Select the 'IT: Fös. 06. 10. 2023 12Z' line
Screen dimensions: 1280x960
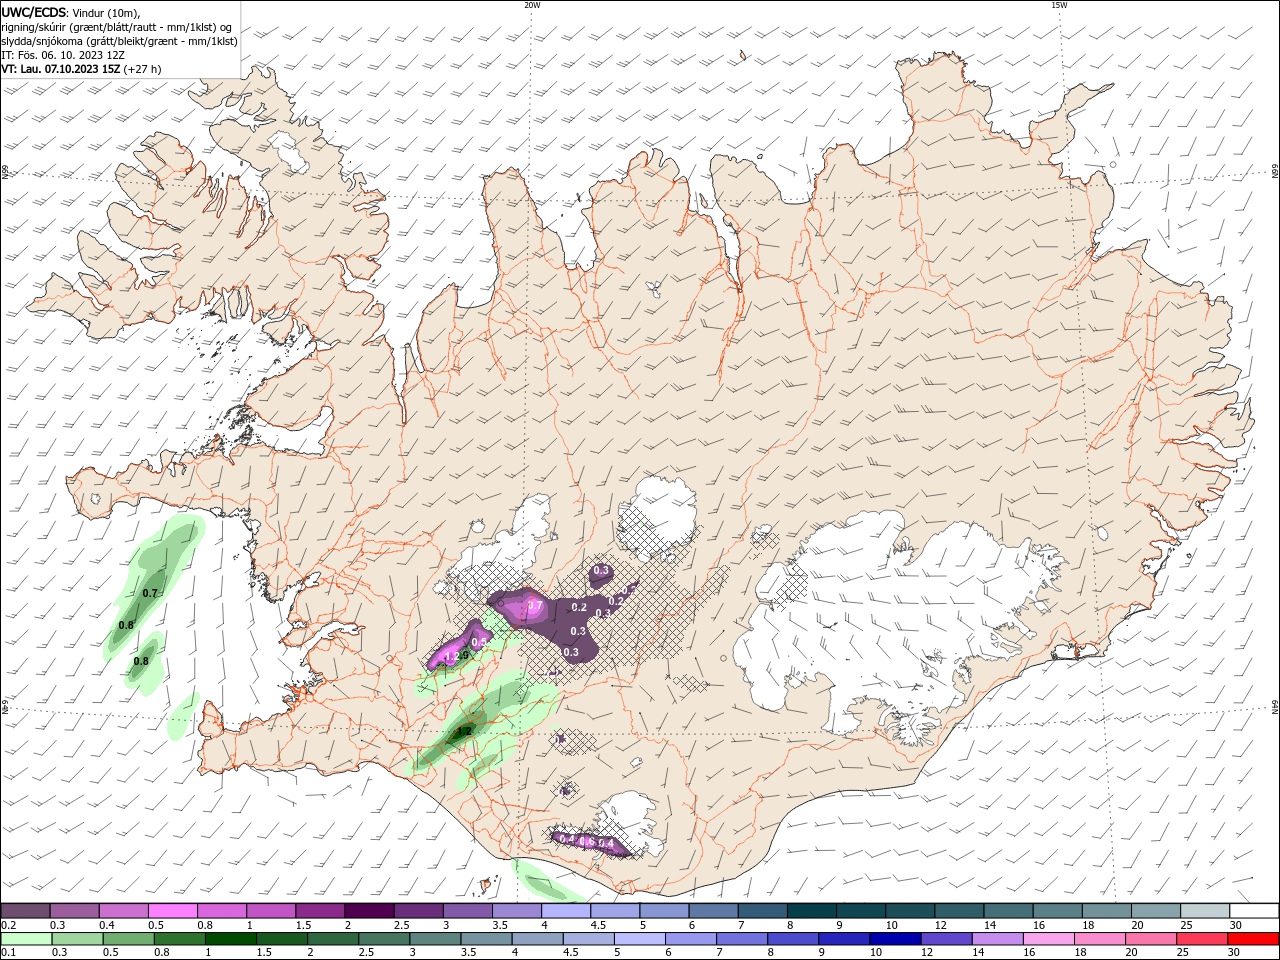click(63, 55)
